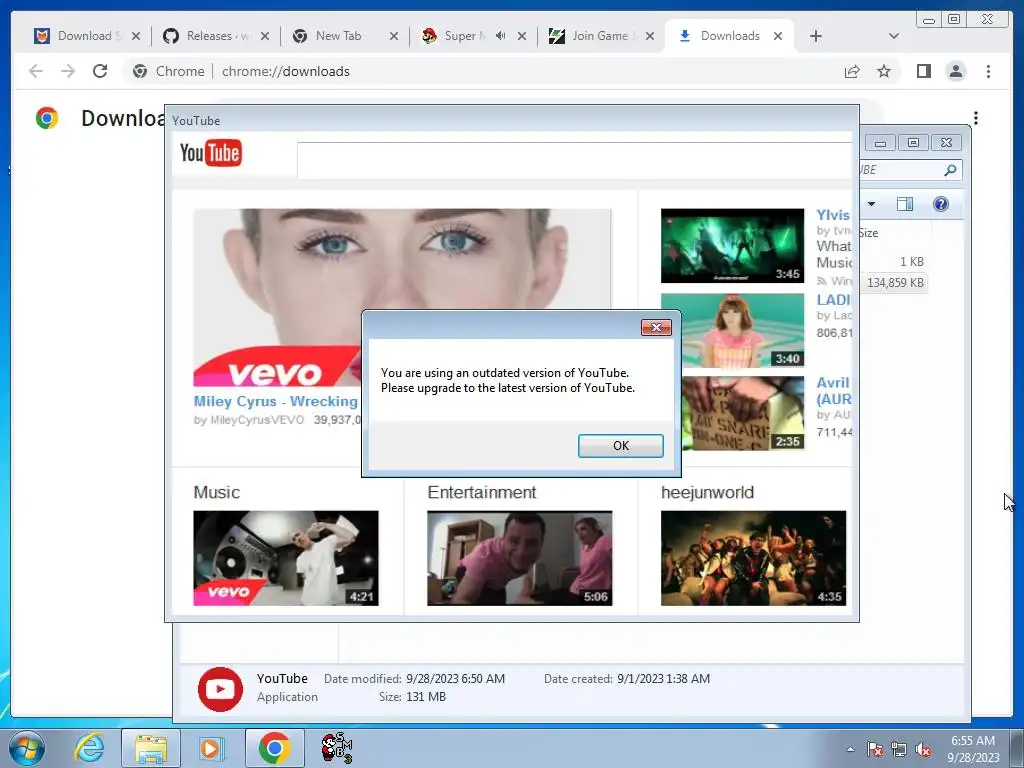Play the Ylvis video thumbnail lasting 3:45
1024x768 pixels.
coord(732,246)
